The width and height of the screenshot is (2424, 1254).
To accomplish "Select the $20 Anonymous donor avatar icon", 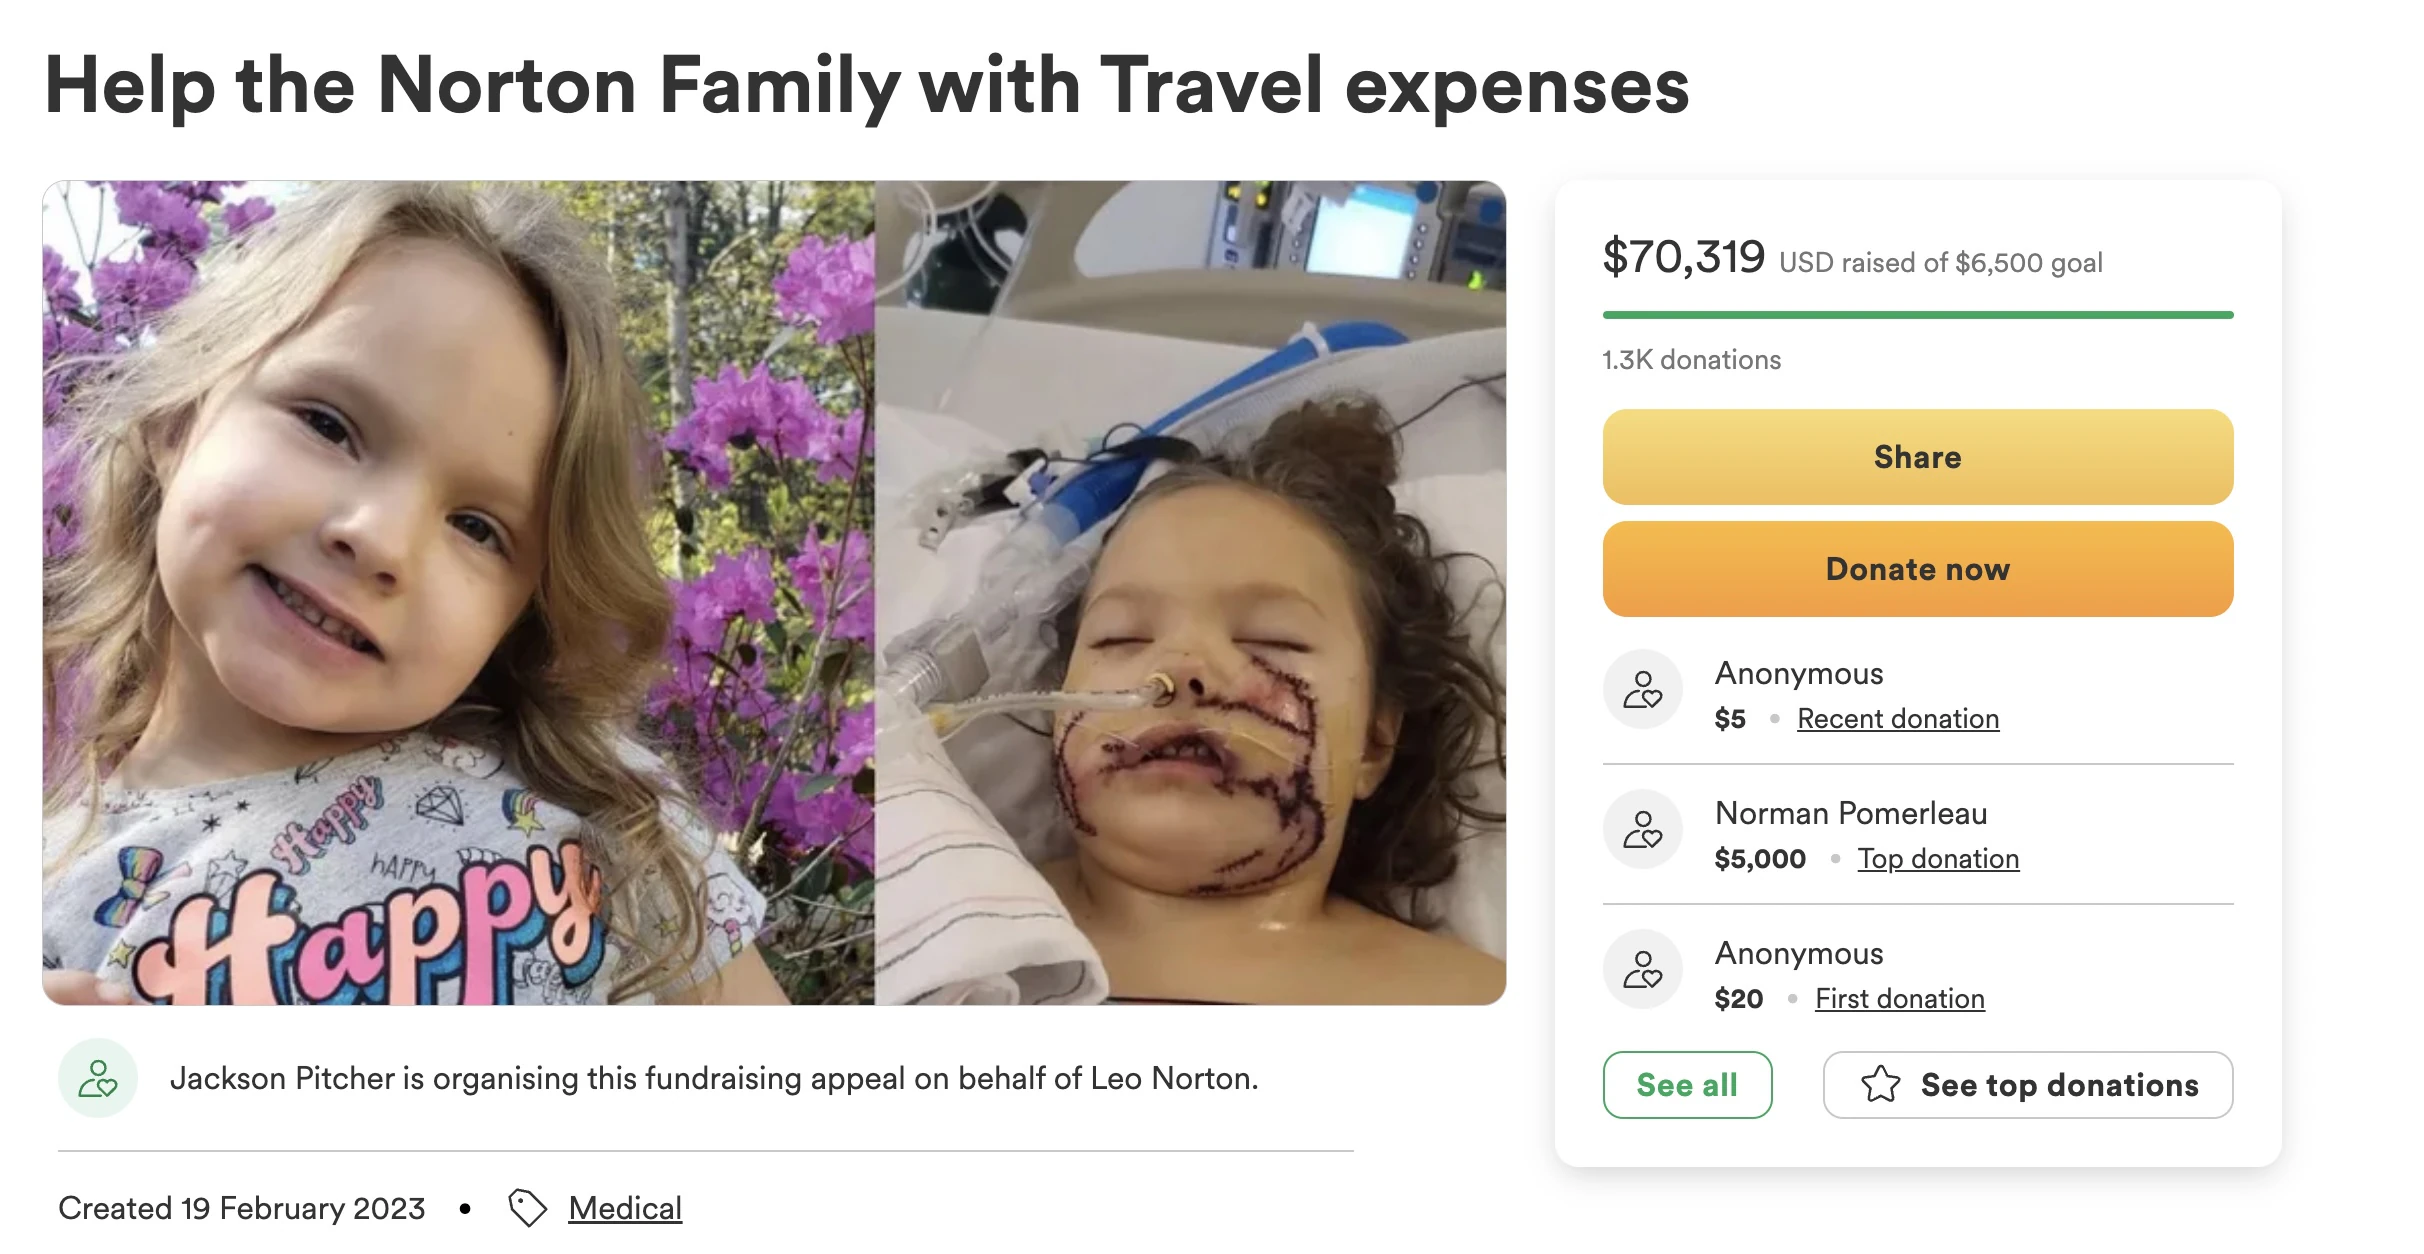I will point(1642,970).
